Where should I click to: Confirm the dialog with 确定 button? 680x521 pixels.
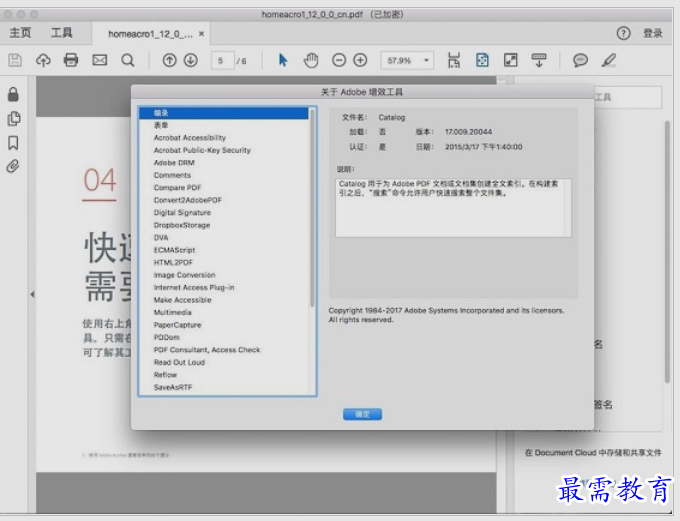pyautogui.click(x=362, y=414)
